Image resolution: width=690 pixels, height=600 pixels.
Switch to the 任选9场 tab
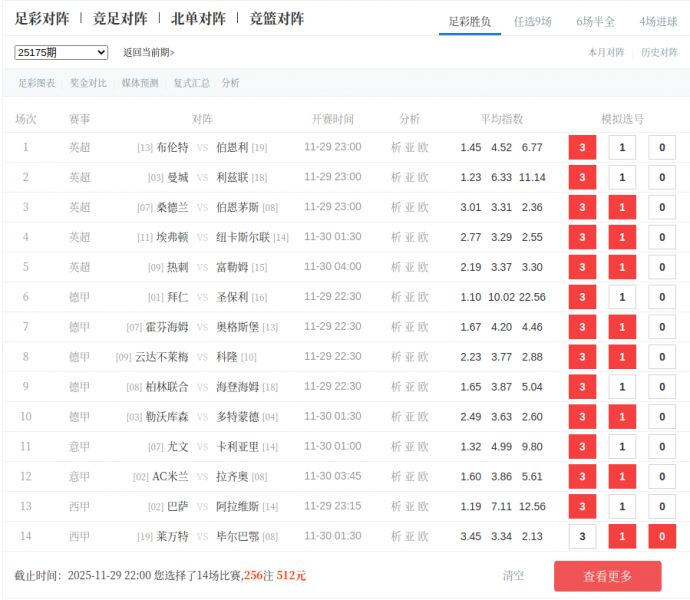click(532, 21)
